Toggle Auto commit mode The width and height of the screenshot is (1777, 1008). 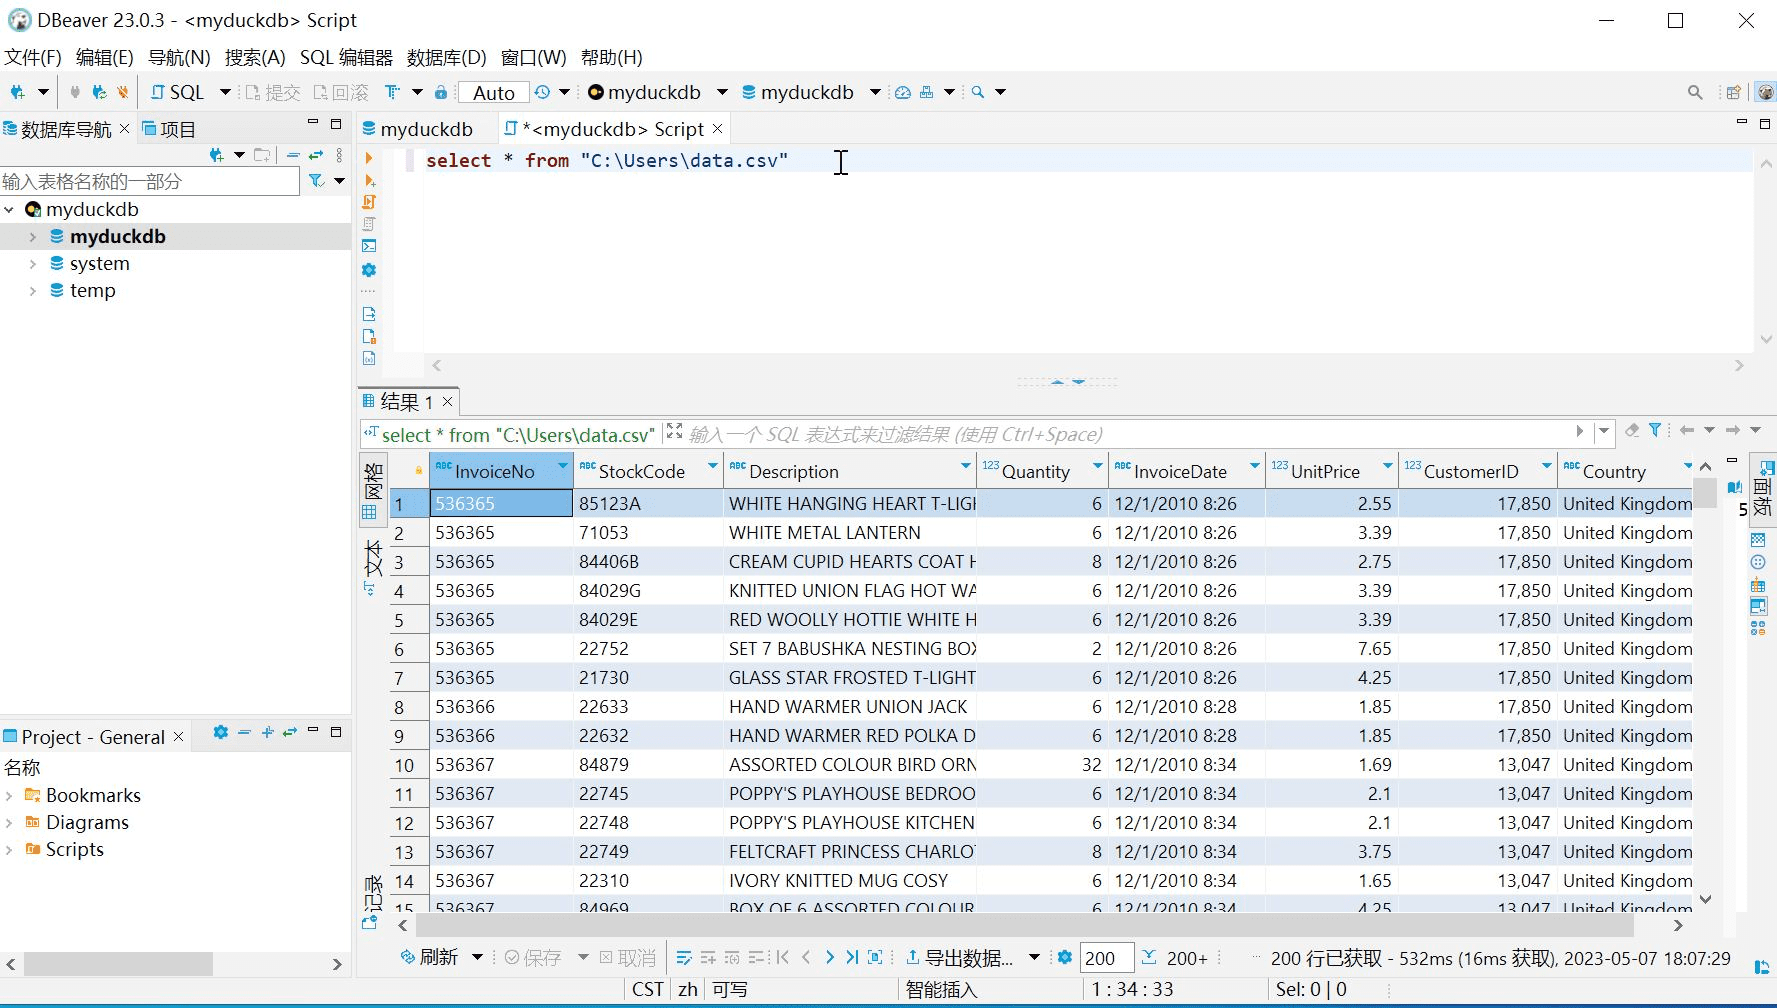pos(494,92)
